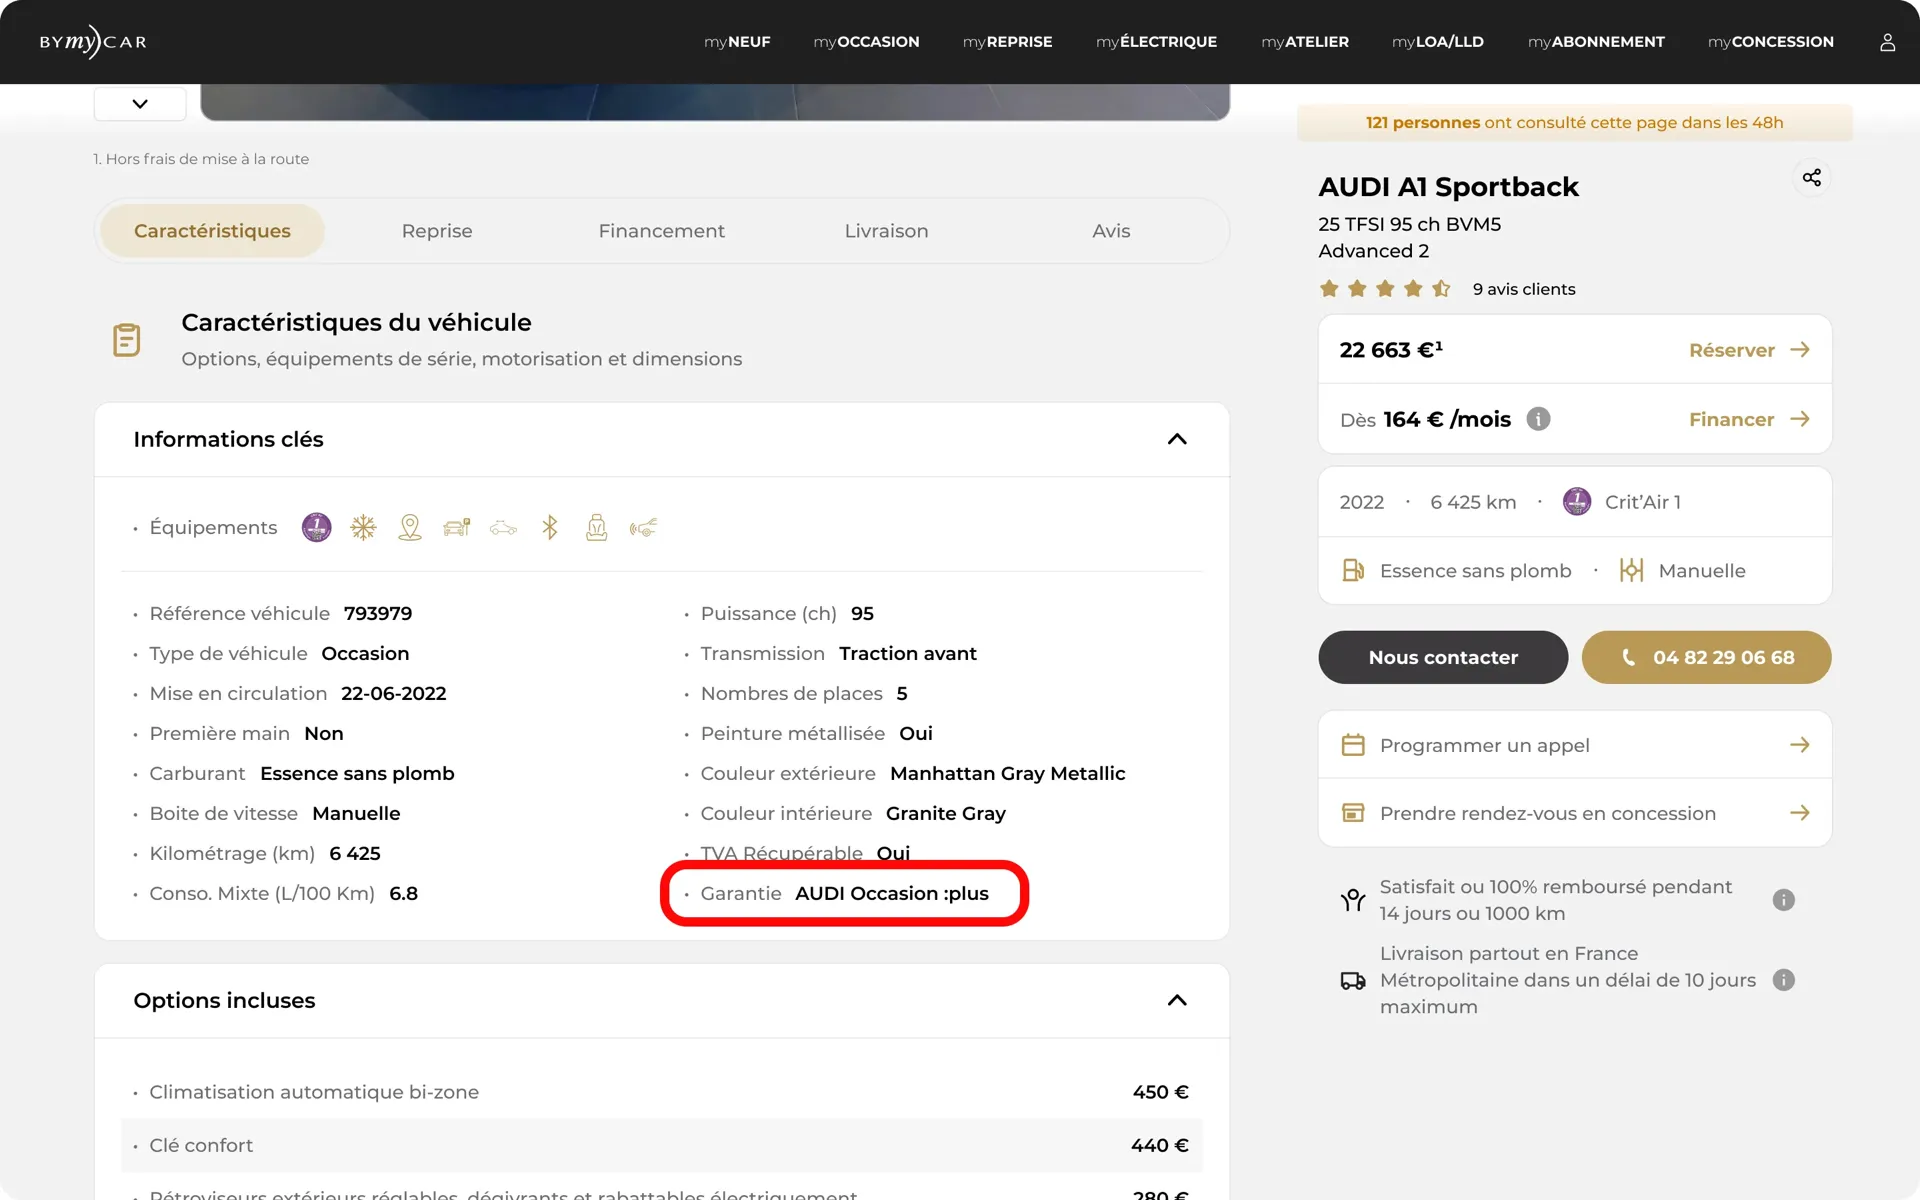
Task: Call 04 82 29 06 68 button
Action: [1706, 657]
